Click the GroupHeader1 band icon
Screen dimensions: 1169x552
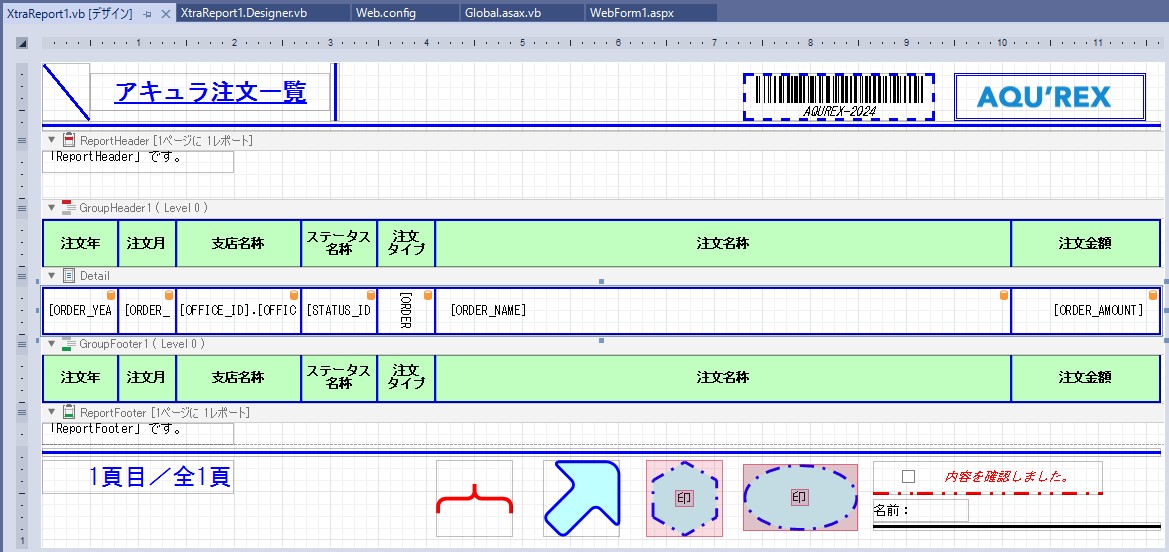[x=69, y=208]
